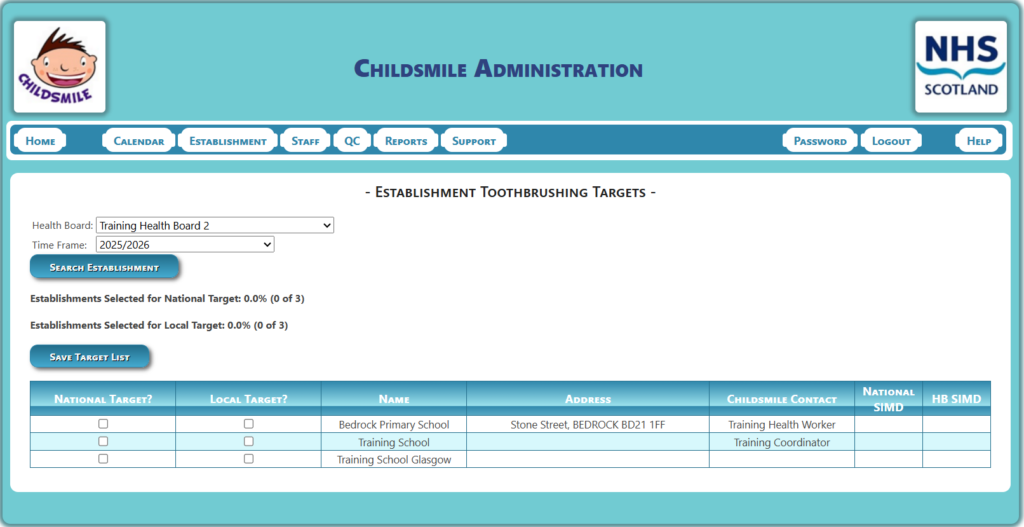Click the NHS Scotland logo
This screenshot has height=527, width=1024.
tap(960, 67)
